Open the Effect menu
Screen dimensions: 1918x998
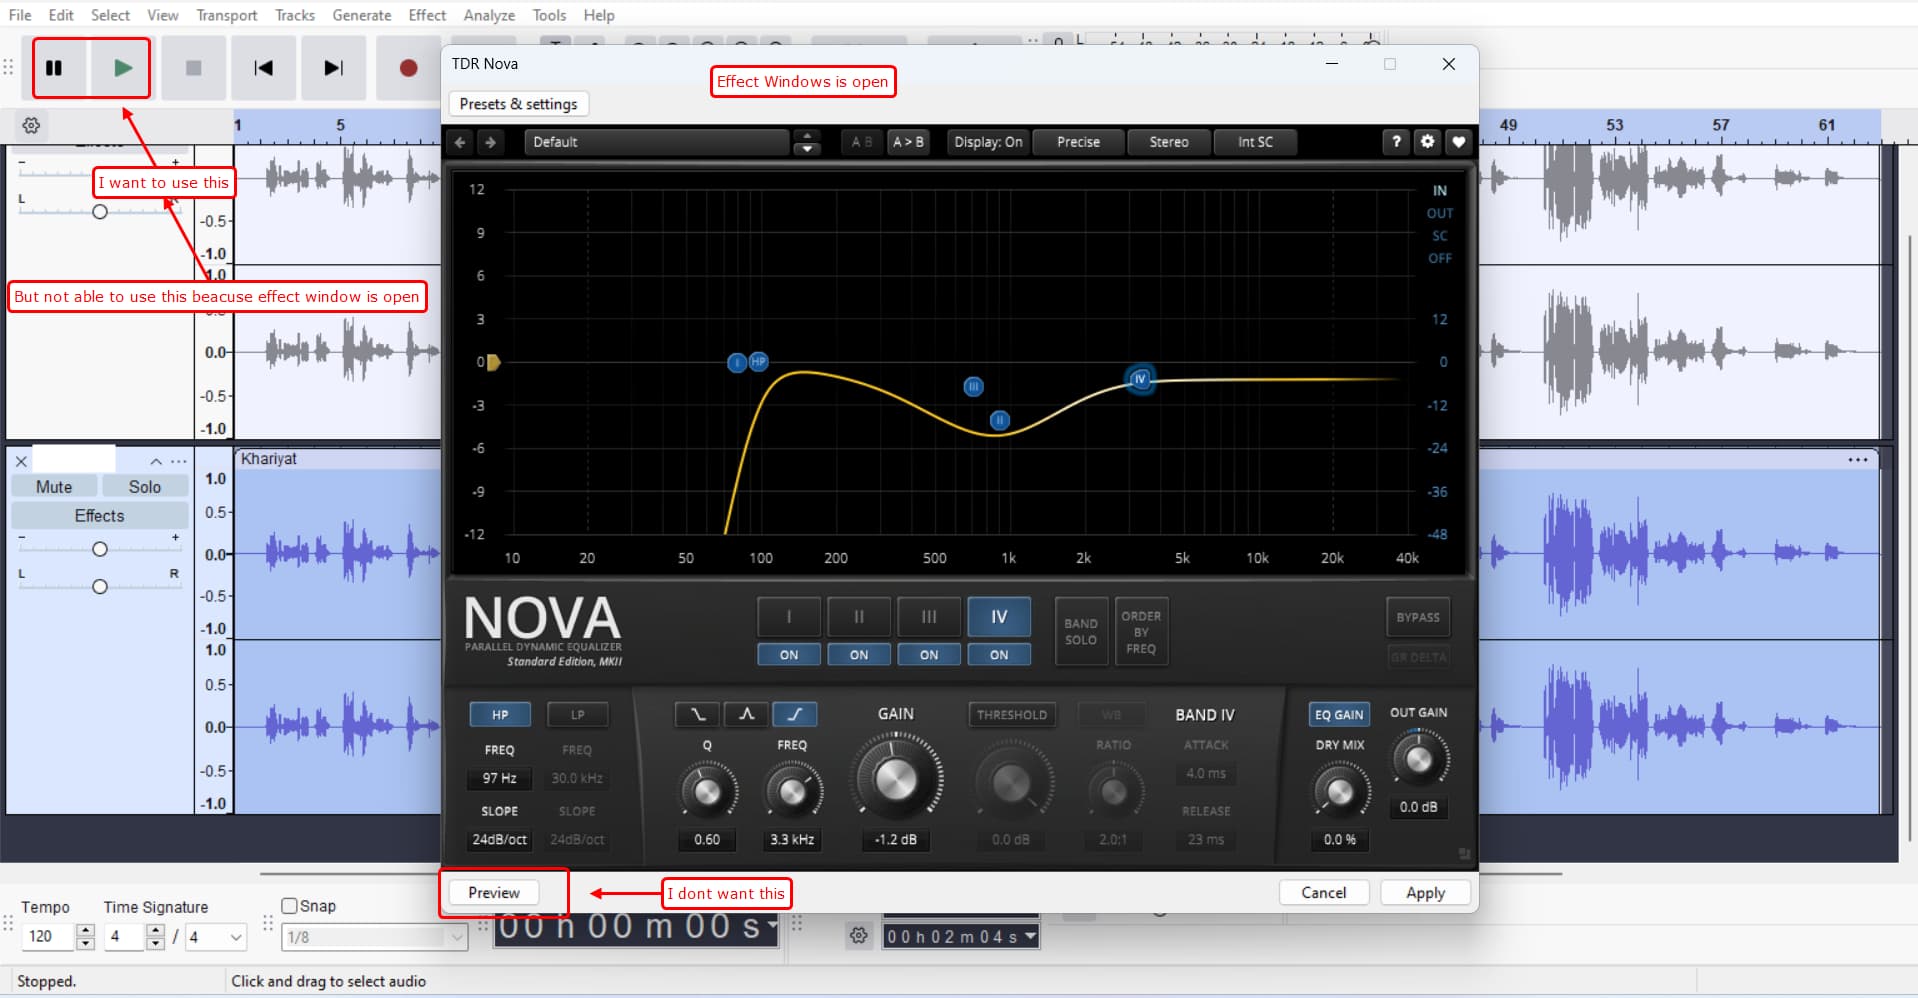click(x=427, y=15)
